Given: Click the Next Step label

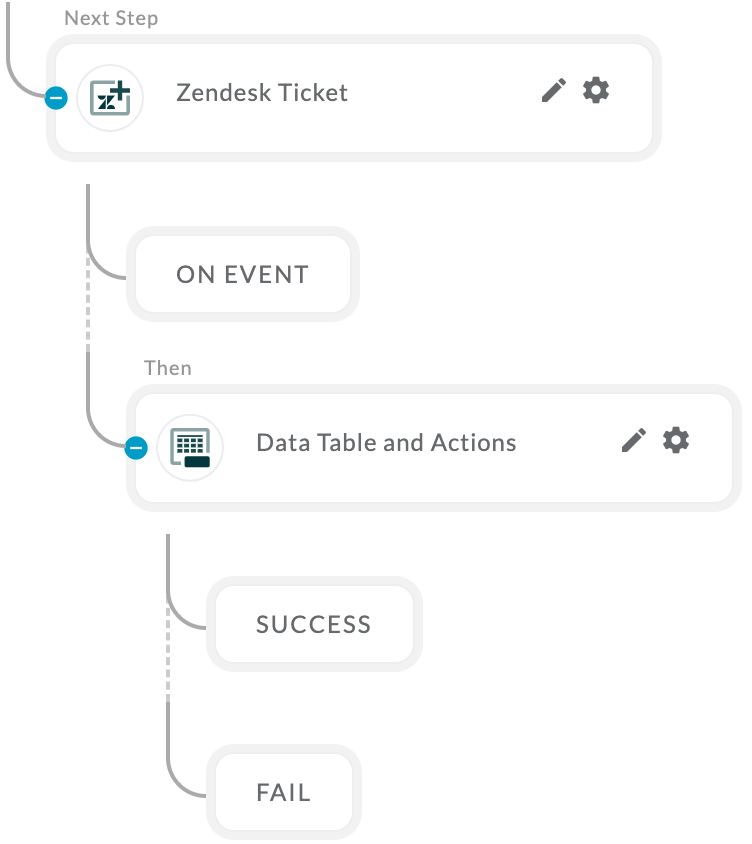Looking at the screenshot, I should [111, 18].
